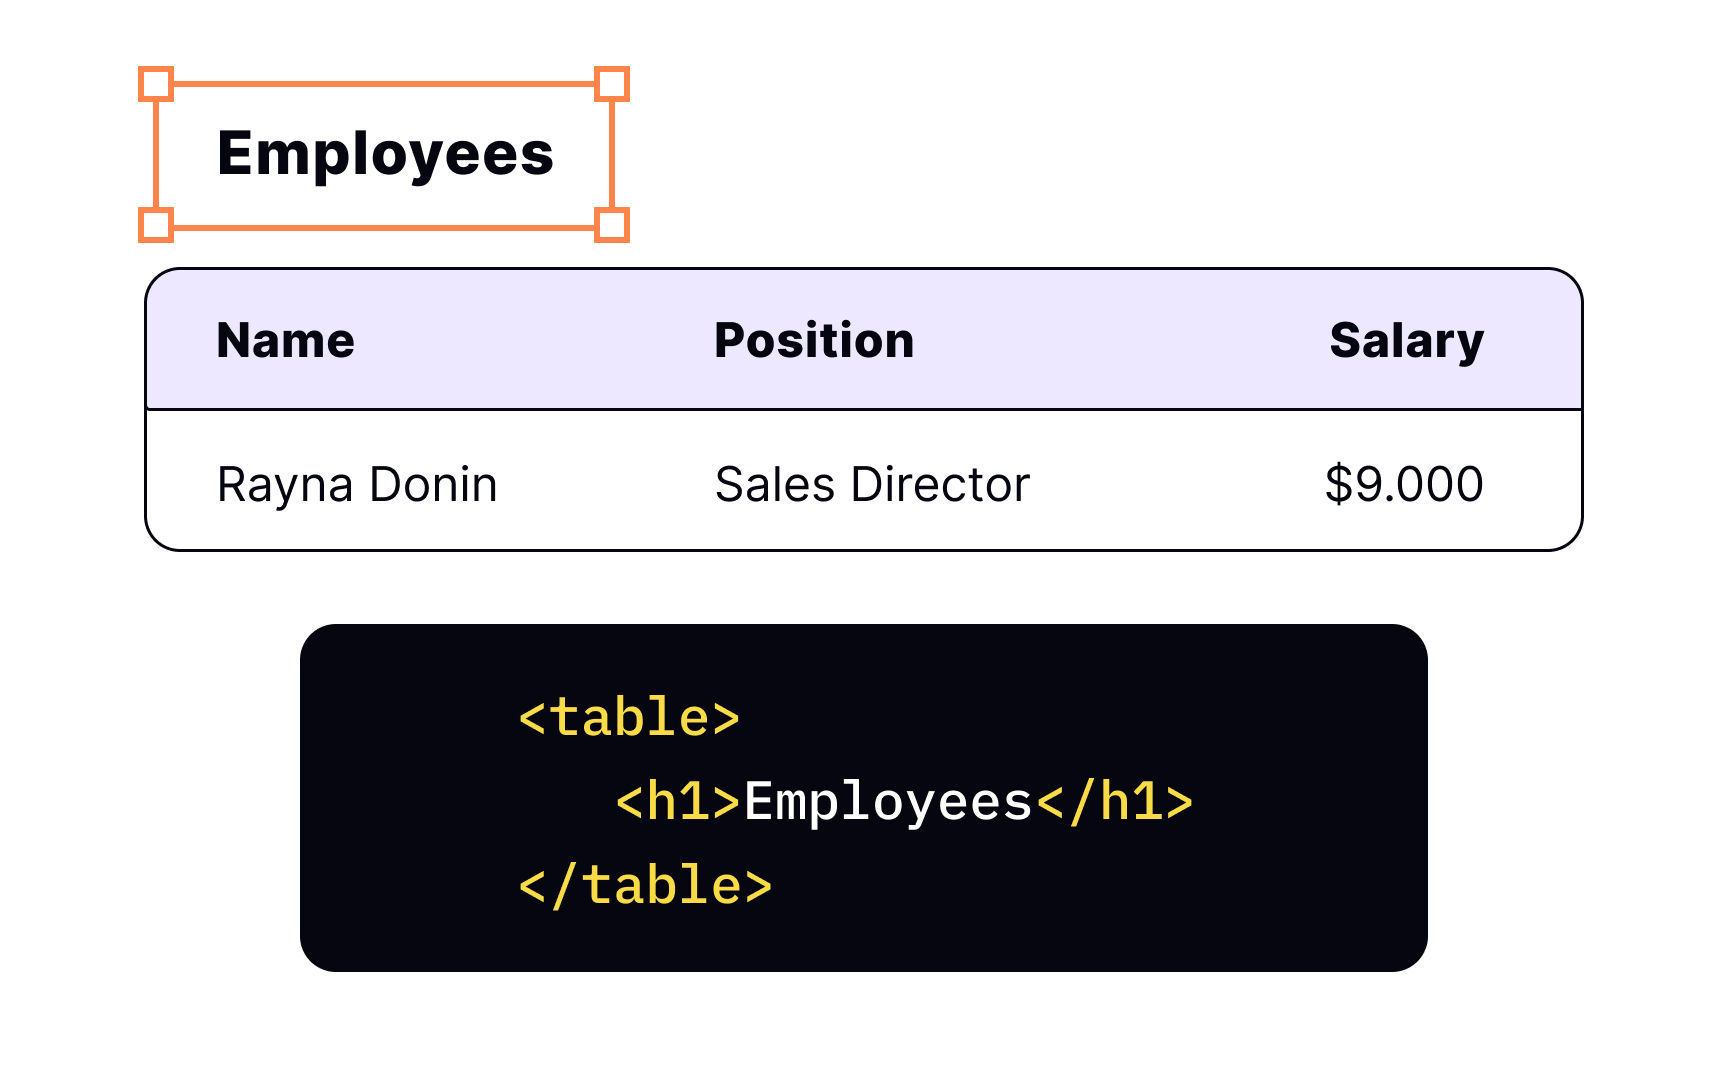Click the closing </table> tag in code
The height and width of the screenshot is (1080, 1728).
click(x=645, y=886)
